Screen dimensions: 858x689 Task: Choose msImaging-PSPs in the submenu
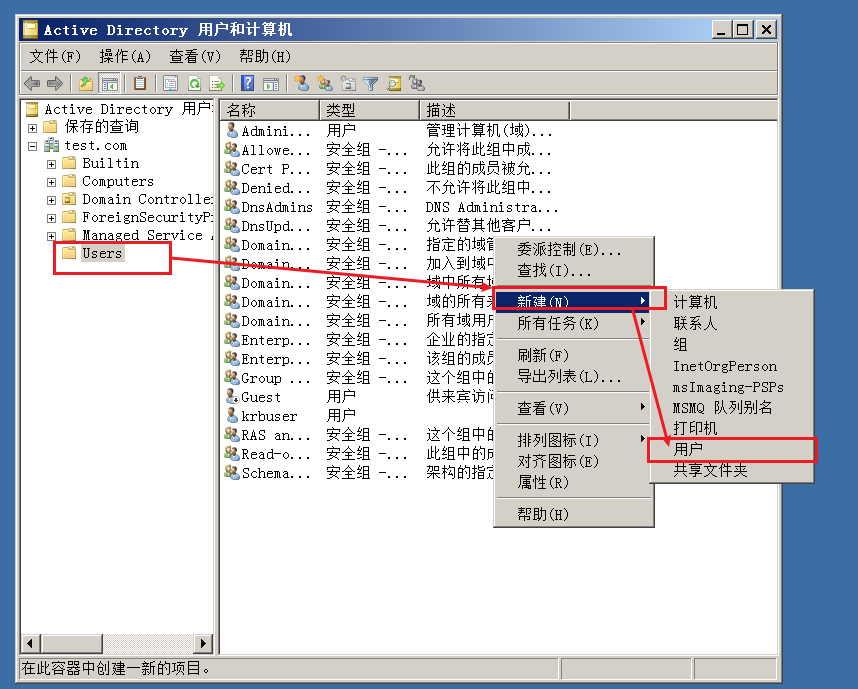(x=732, y=386)
